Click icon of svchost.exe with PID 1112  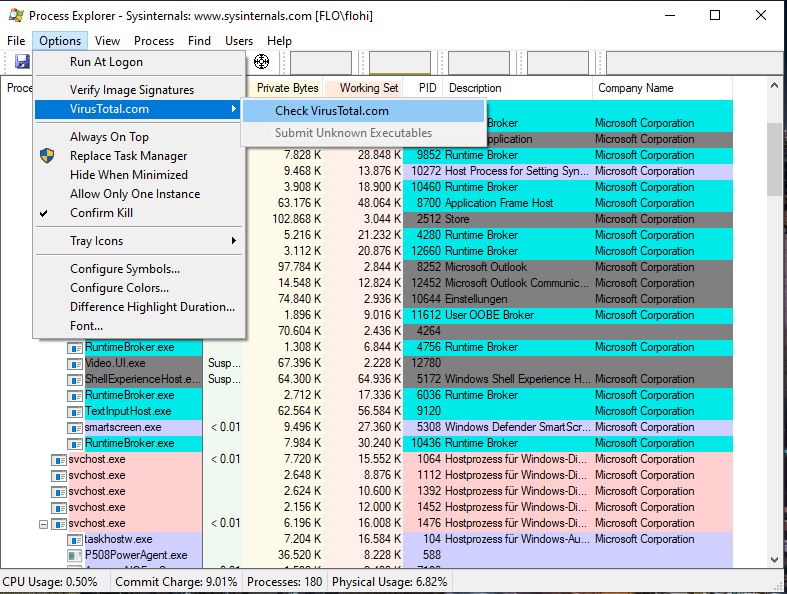[x=59, y=476]
